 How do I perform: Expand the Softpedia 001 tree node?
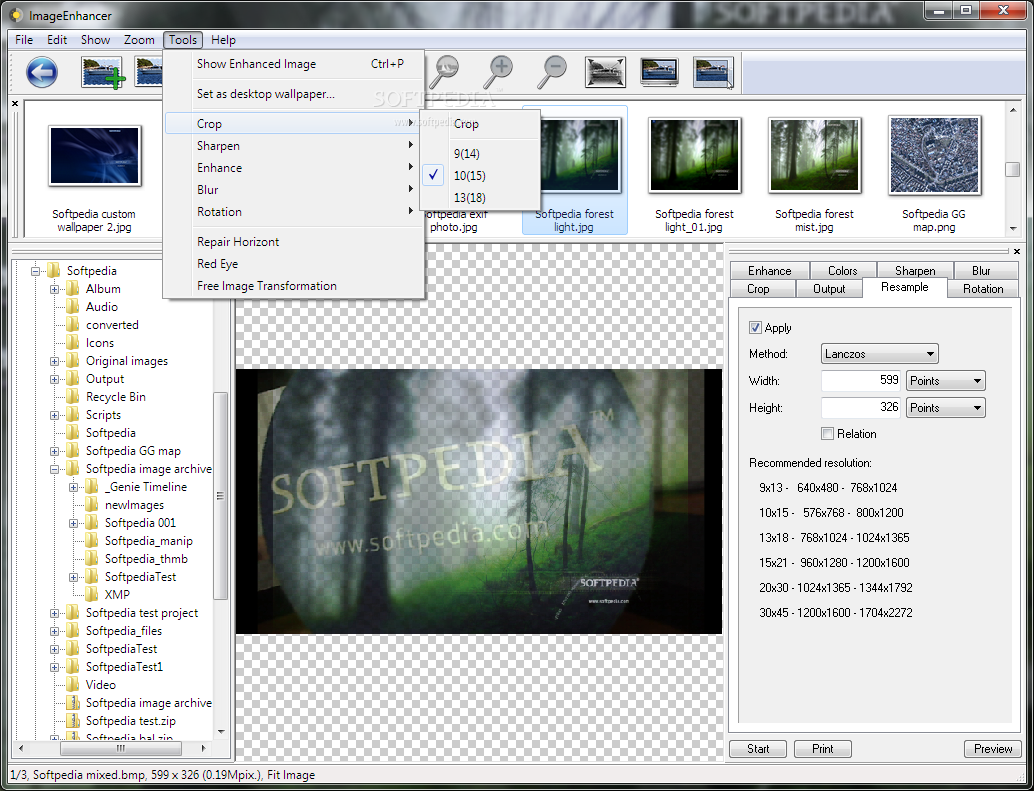(74, 523)
